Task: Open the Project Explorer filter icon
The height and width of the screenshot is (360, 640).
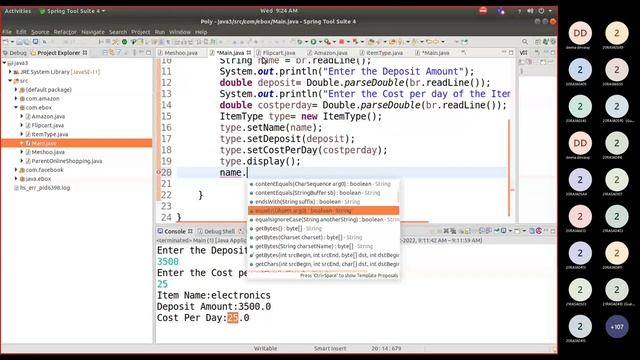Action: (x=119, y=53)
